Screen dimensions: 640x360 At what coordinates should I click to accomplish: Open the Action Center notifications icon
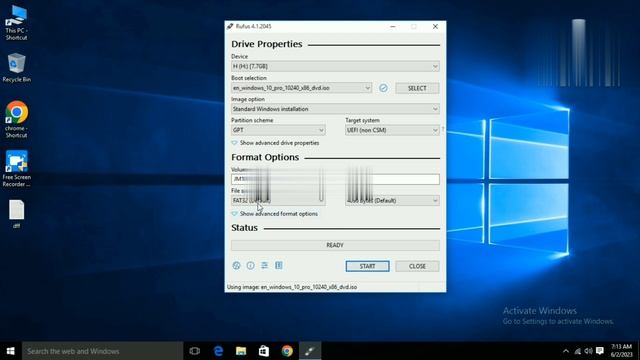pos(600,351)
